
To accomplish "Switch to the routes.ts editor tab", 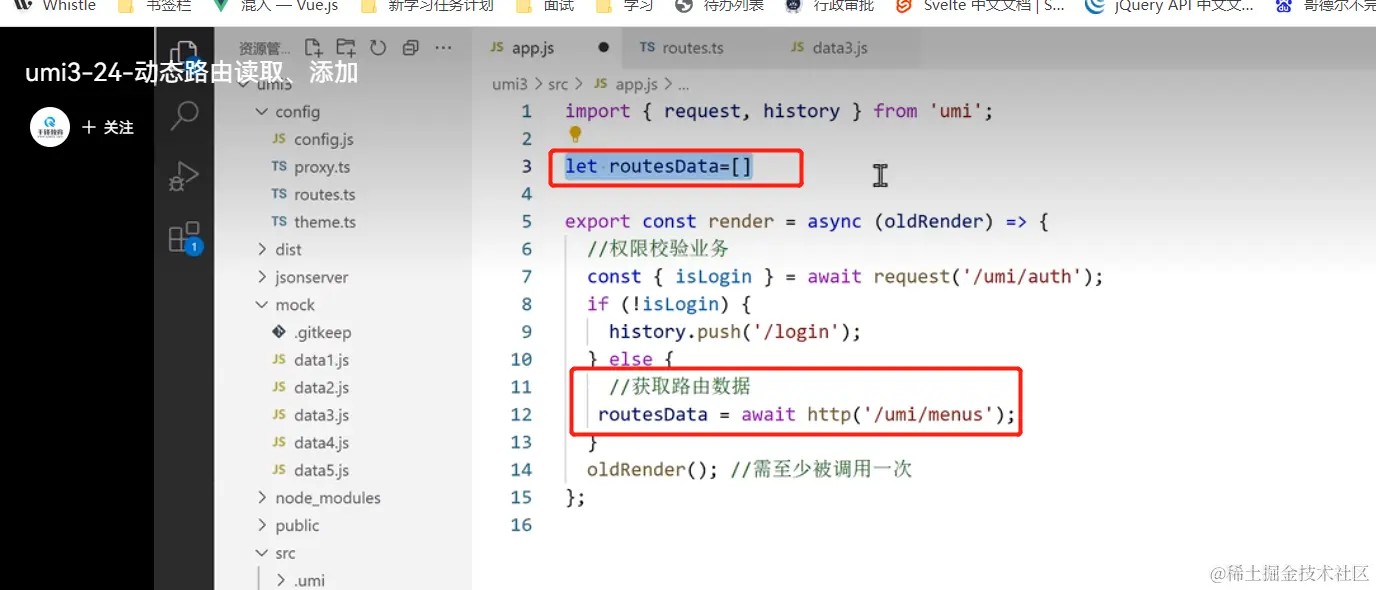I will (x=680, y=47).
